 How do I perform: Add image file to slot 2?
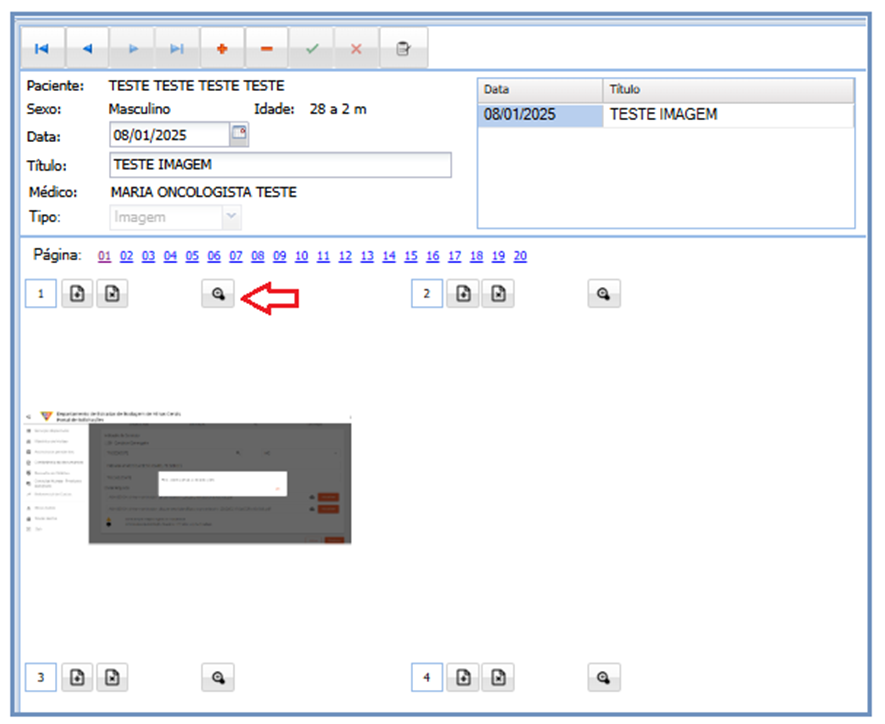(463, 293)
